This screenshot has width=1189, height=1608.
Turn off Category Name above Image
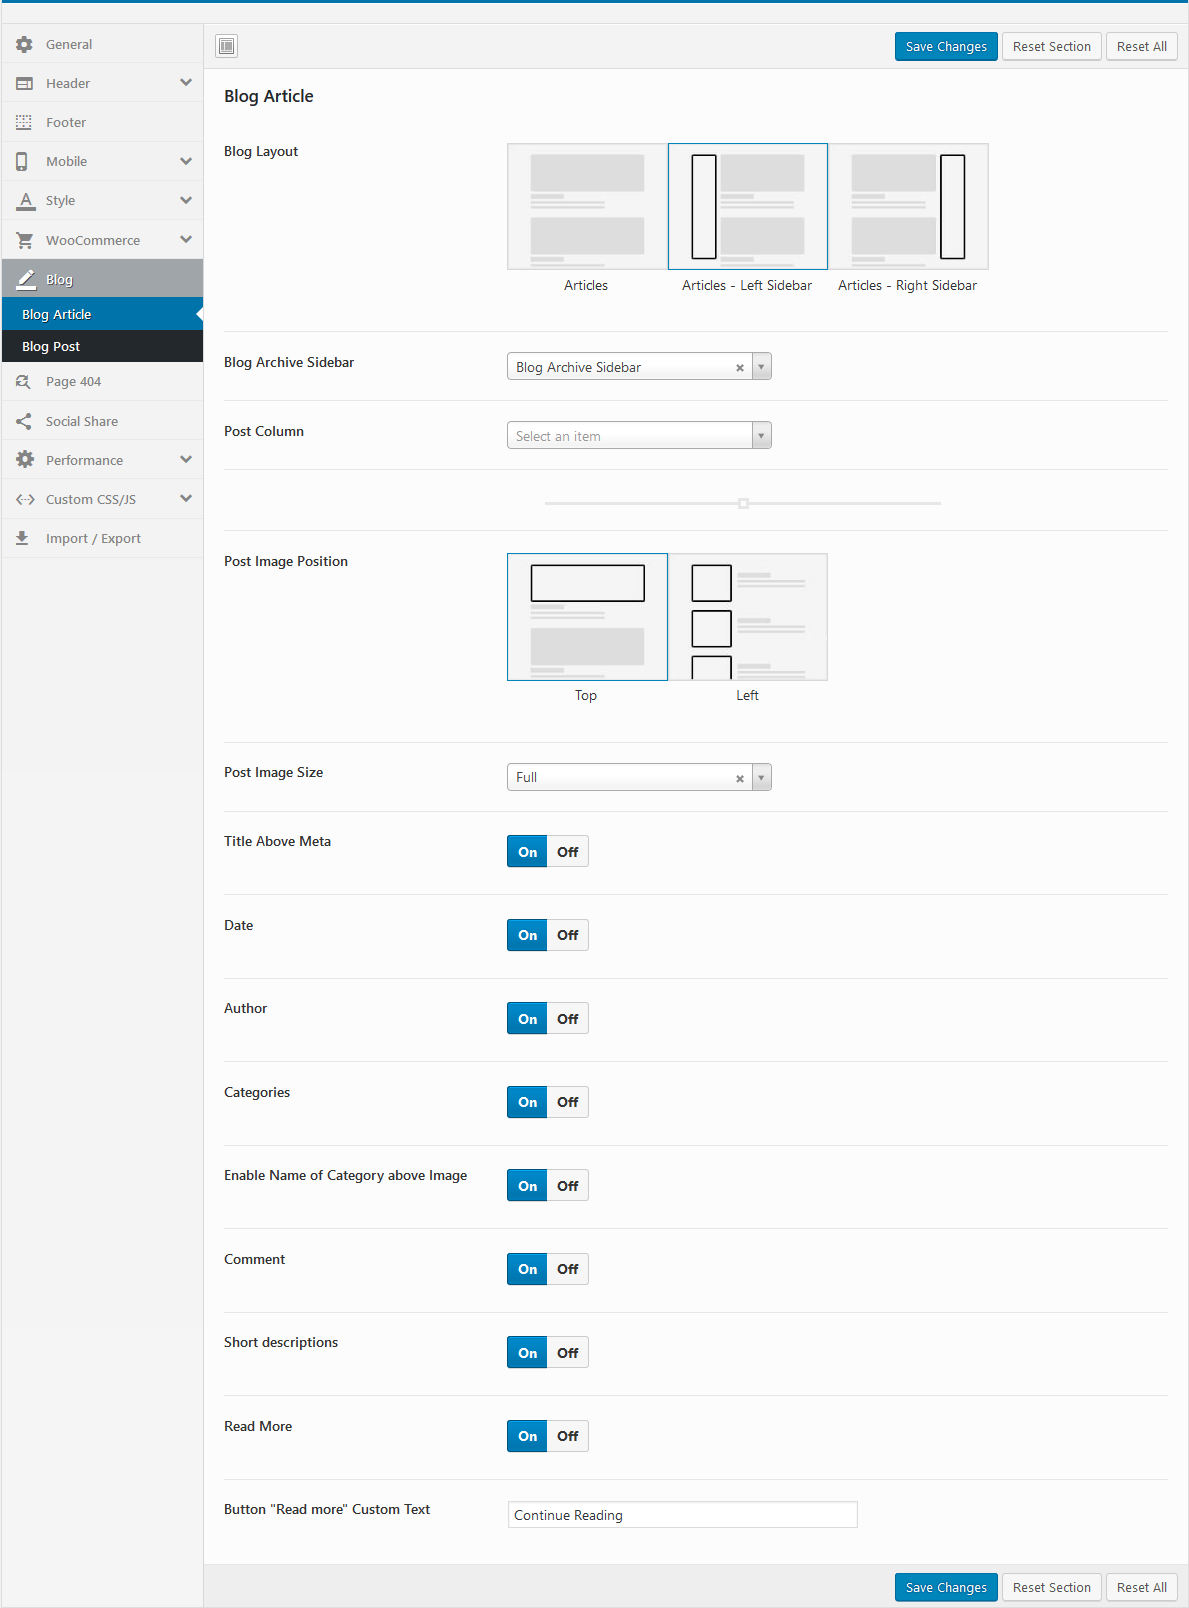click(568, 1186)
